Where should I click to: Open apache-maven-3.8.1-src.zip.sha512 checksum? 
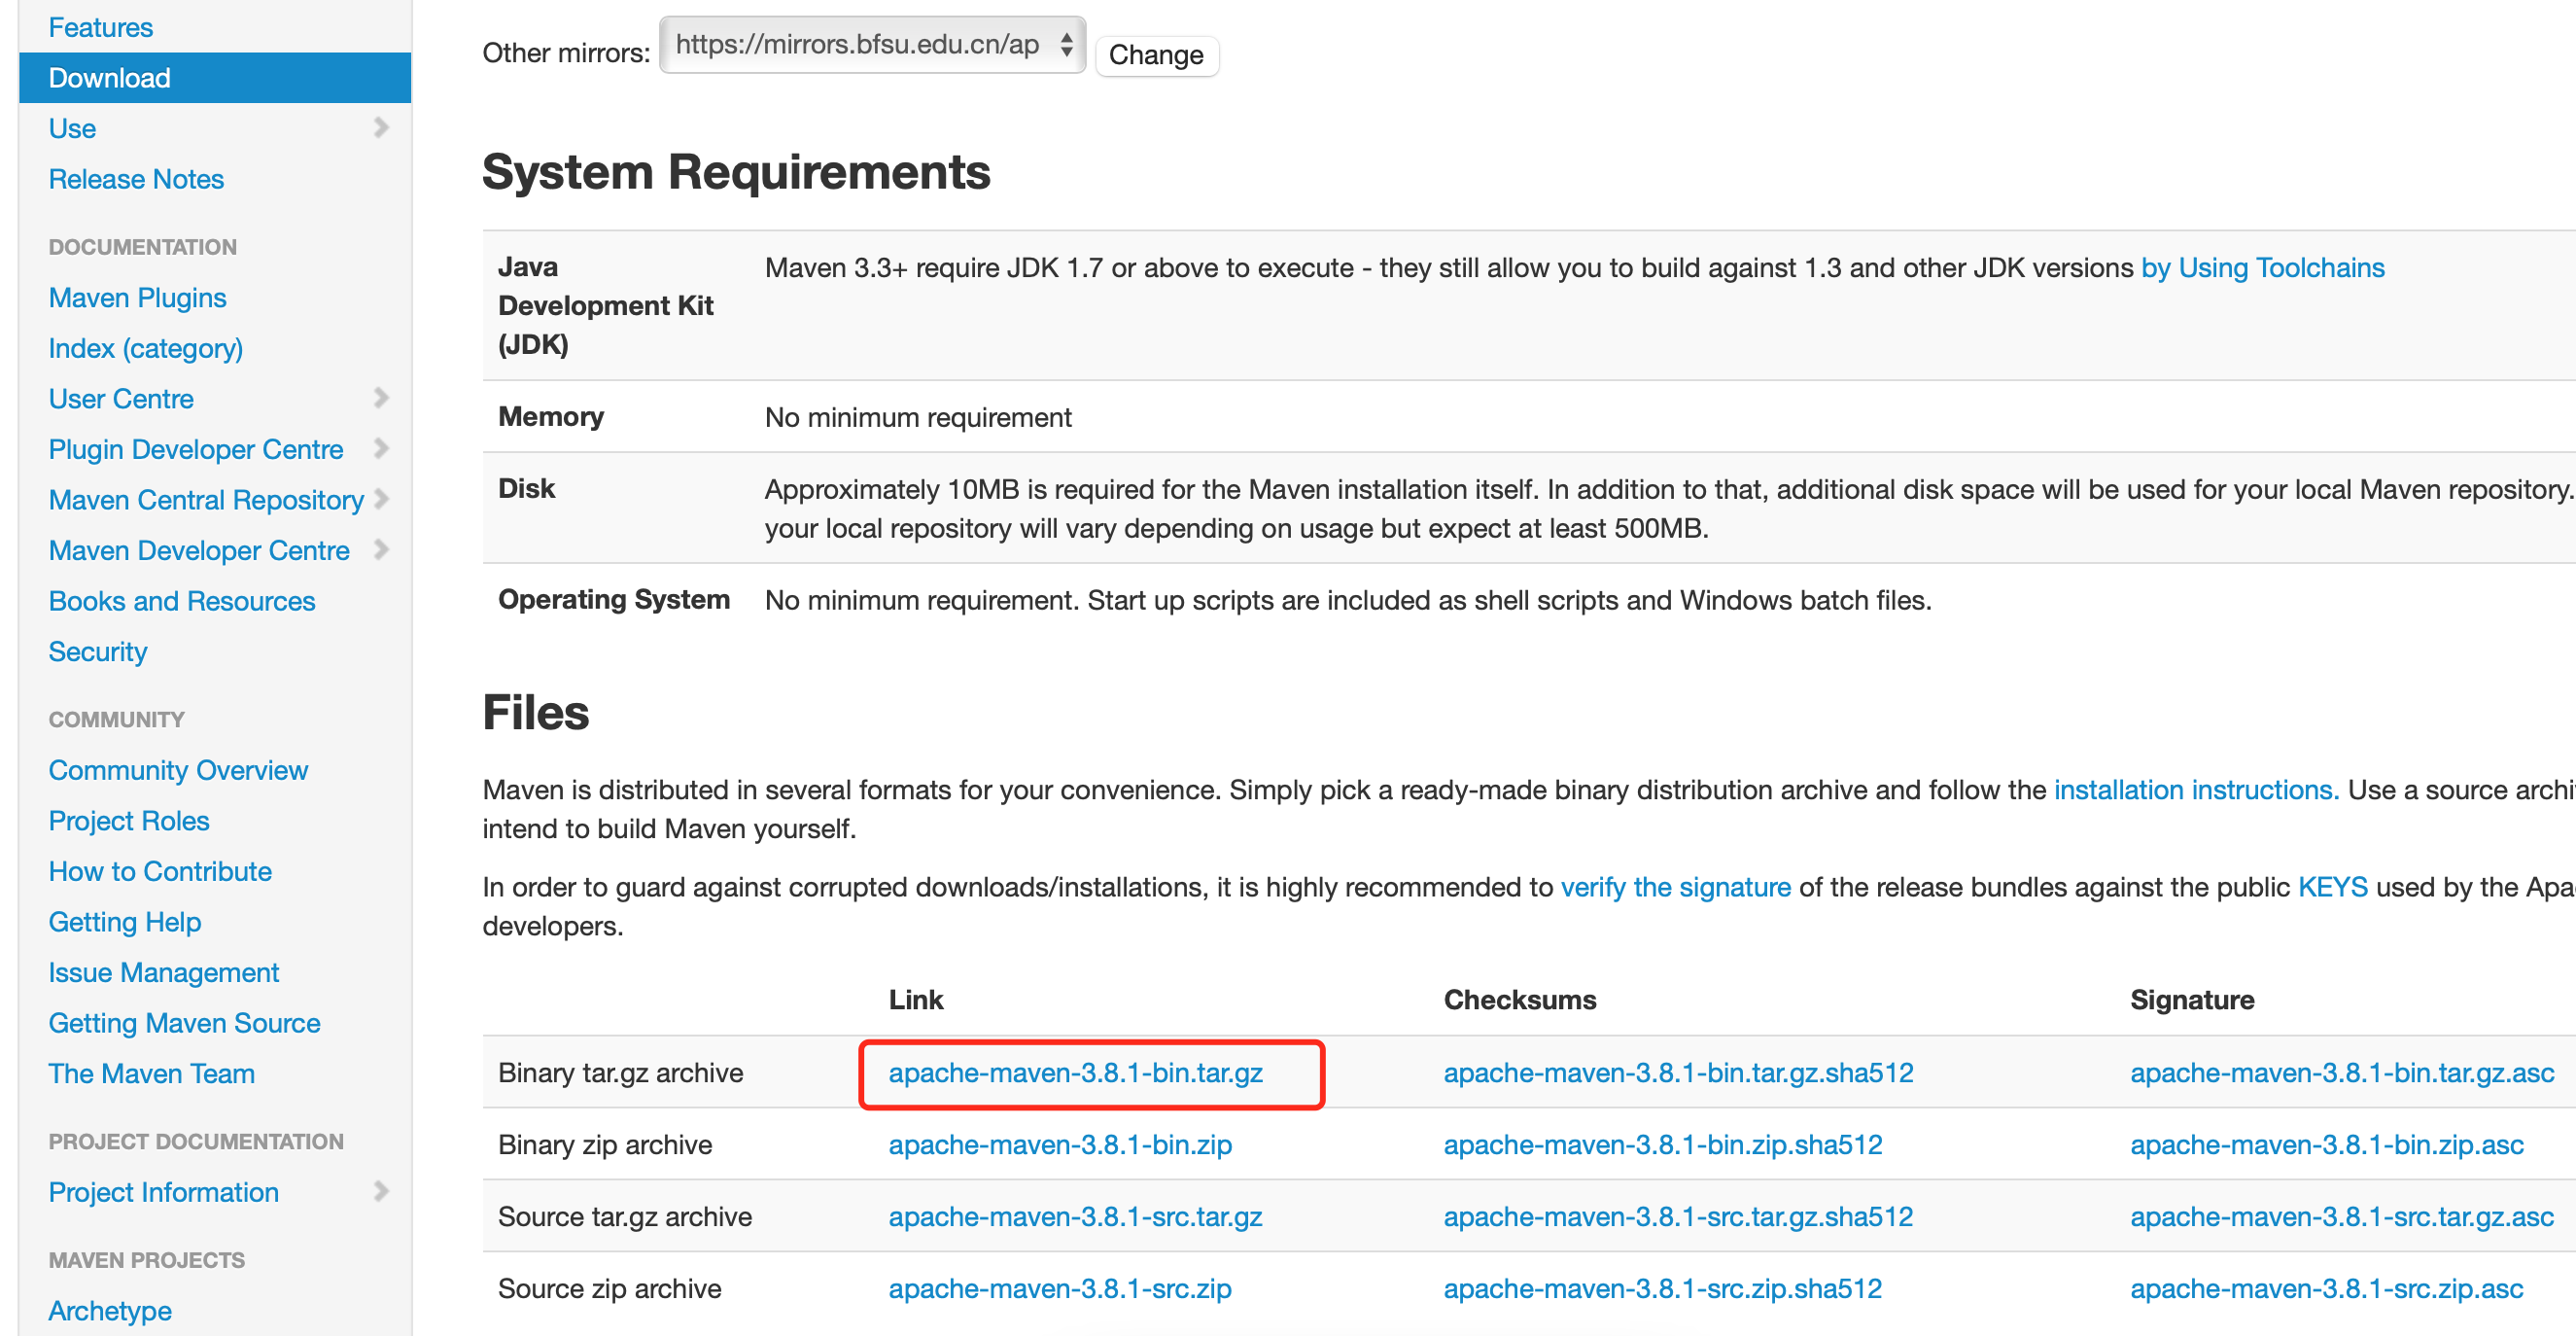(1663, 1289)
